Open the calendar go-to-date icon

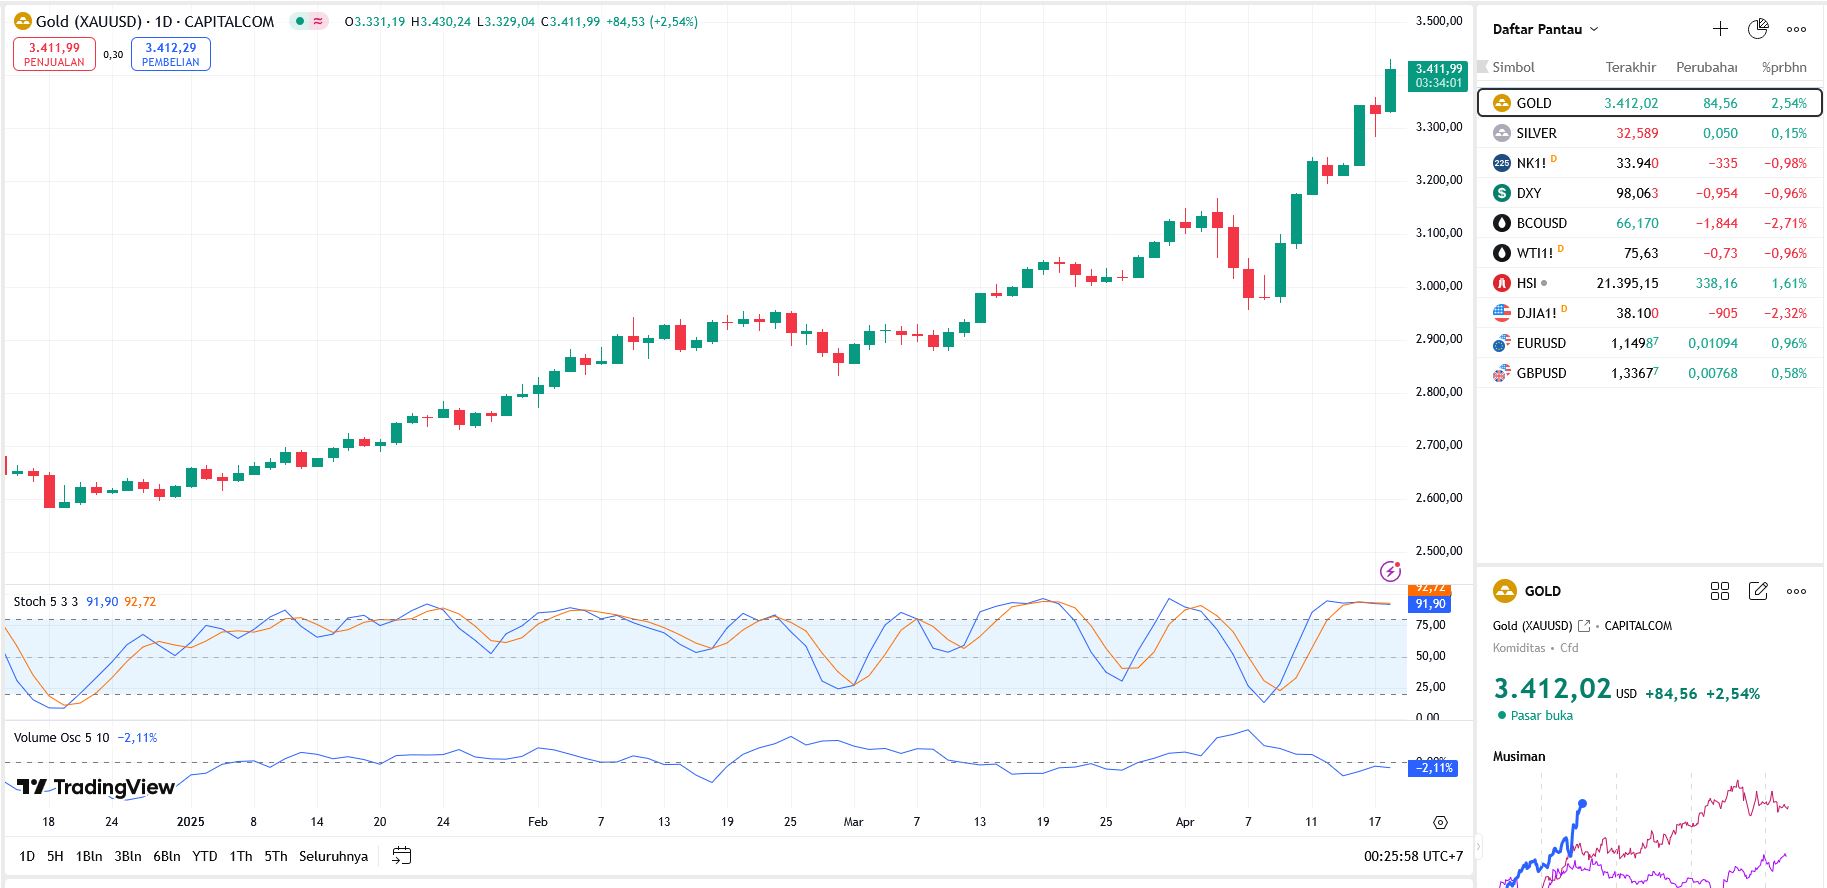tap(402, 856)
